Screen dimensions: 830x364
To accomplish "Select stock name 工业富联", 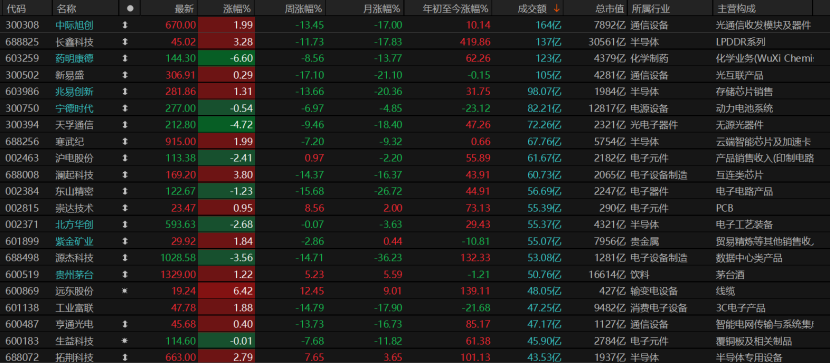I will [x=74, y=307].
